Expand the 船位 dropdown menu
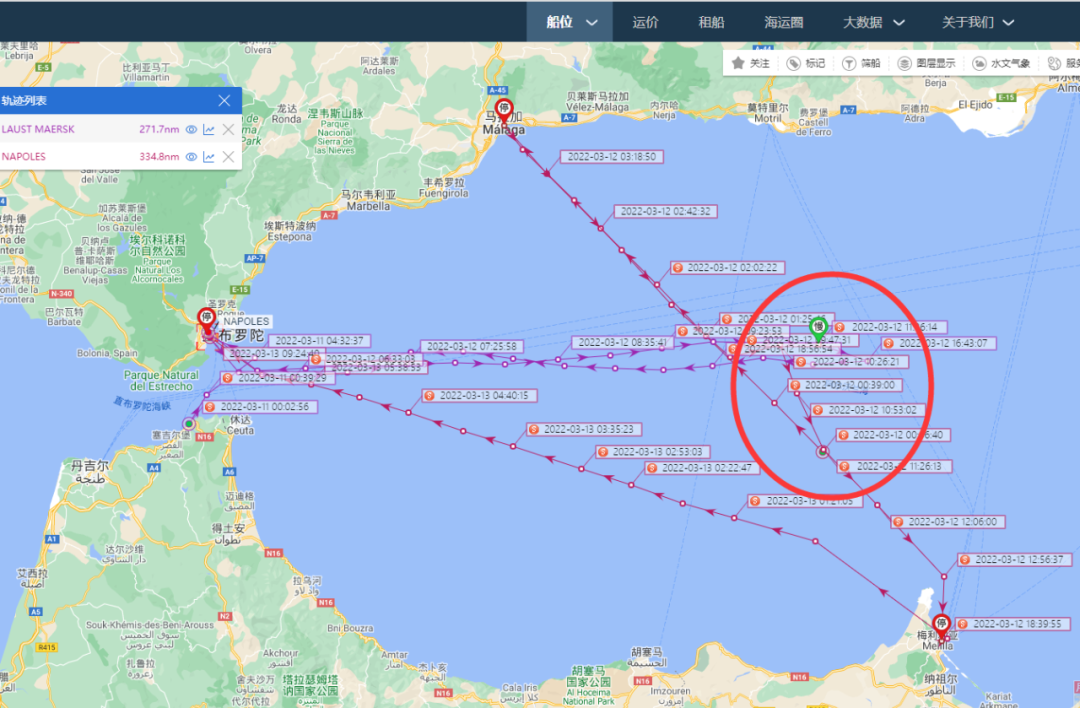Screen dimensions: 1080x708 [x=572, y=22]
